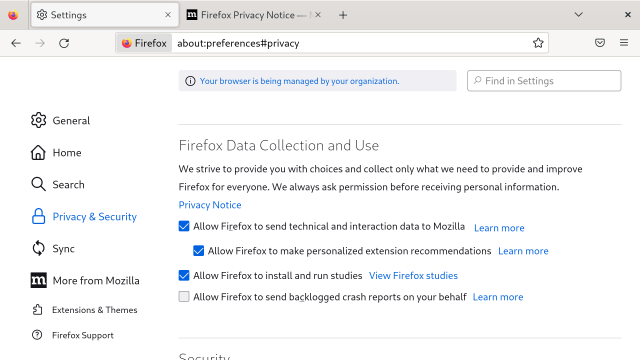The image size is (640, 360).
Task: Click the Firefox identity icon in address bar
Action: [144, 43]
